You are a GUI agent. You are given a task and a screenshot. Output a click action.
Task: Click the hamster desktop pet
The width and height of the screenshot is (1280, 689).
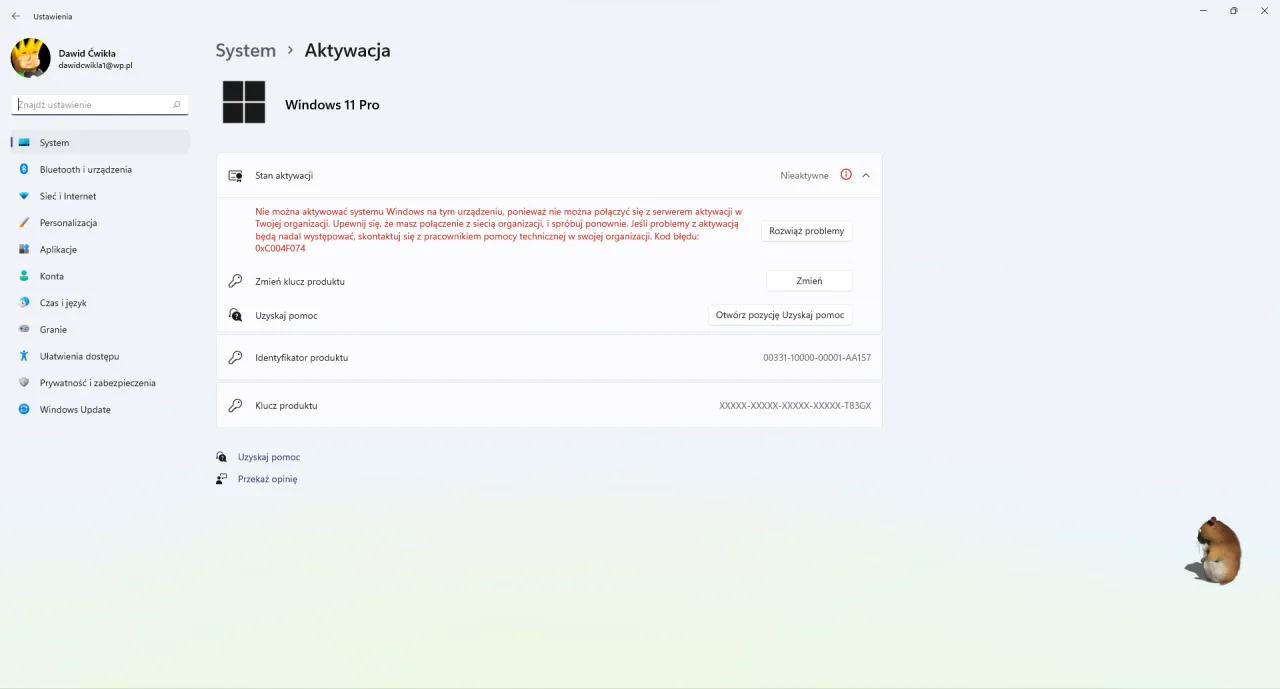pos(1215,551)
